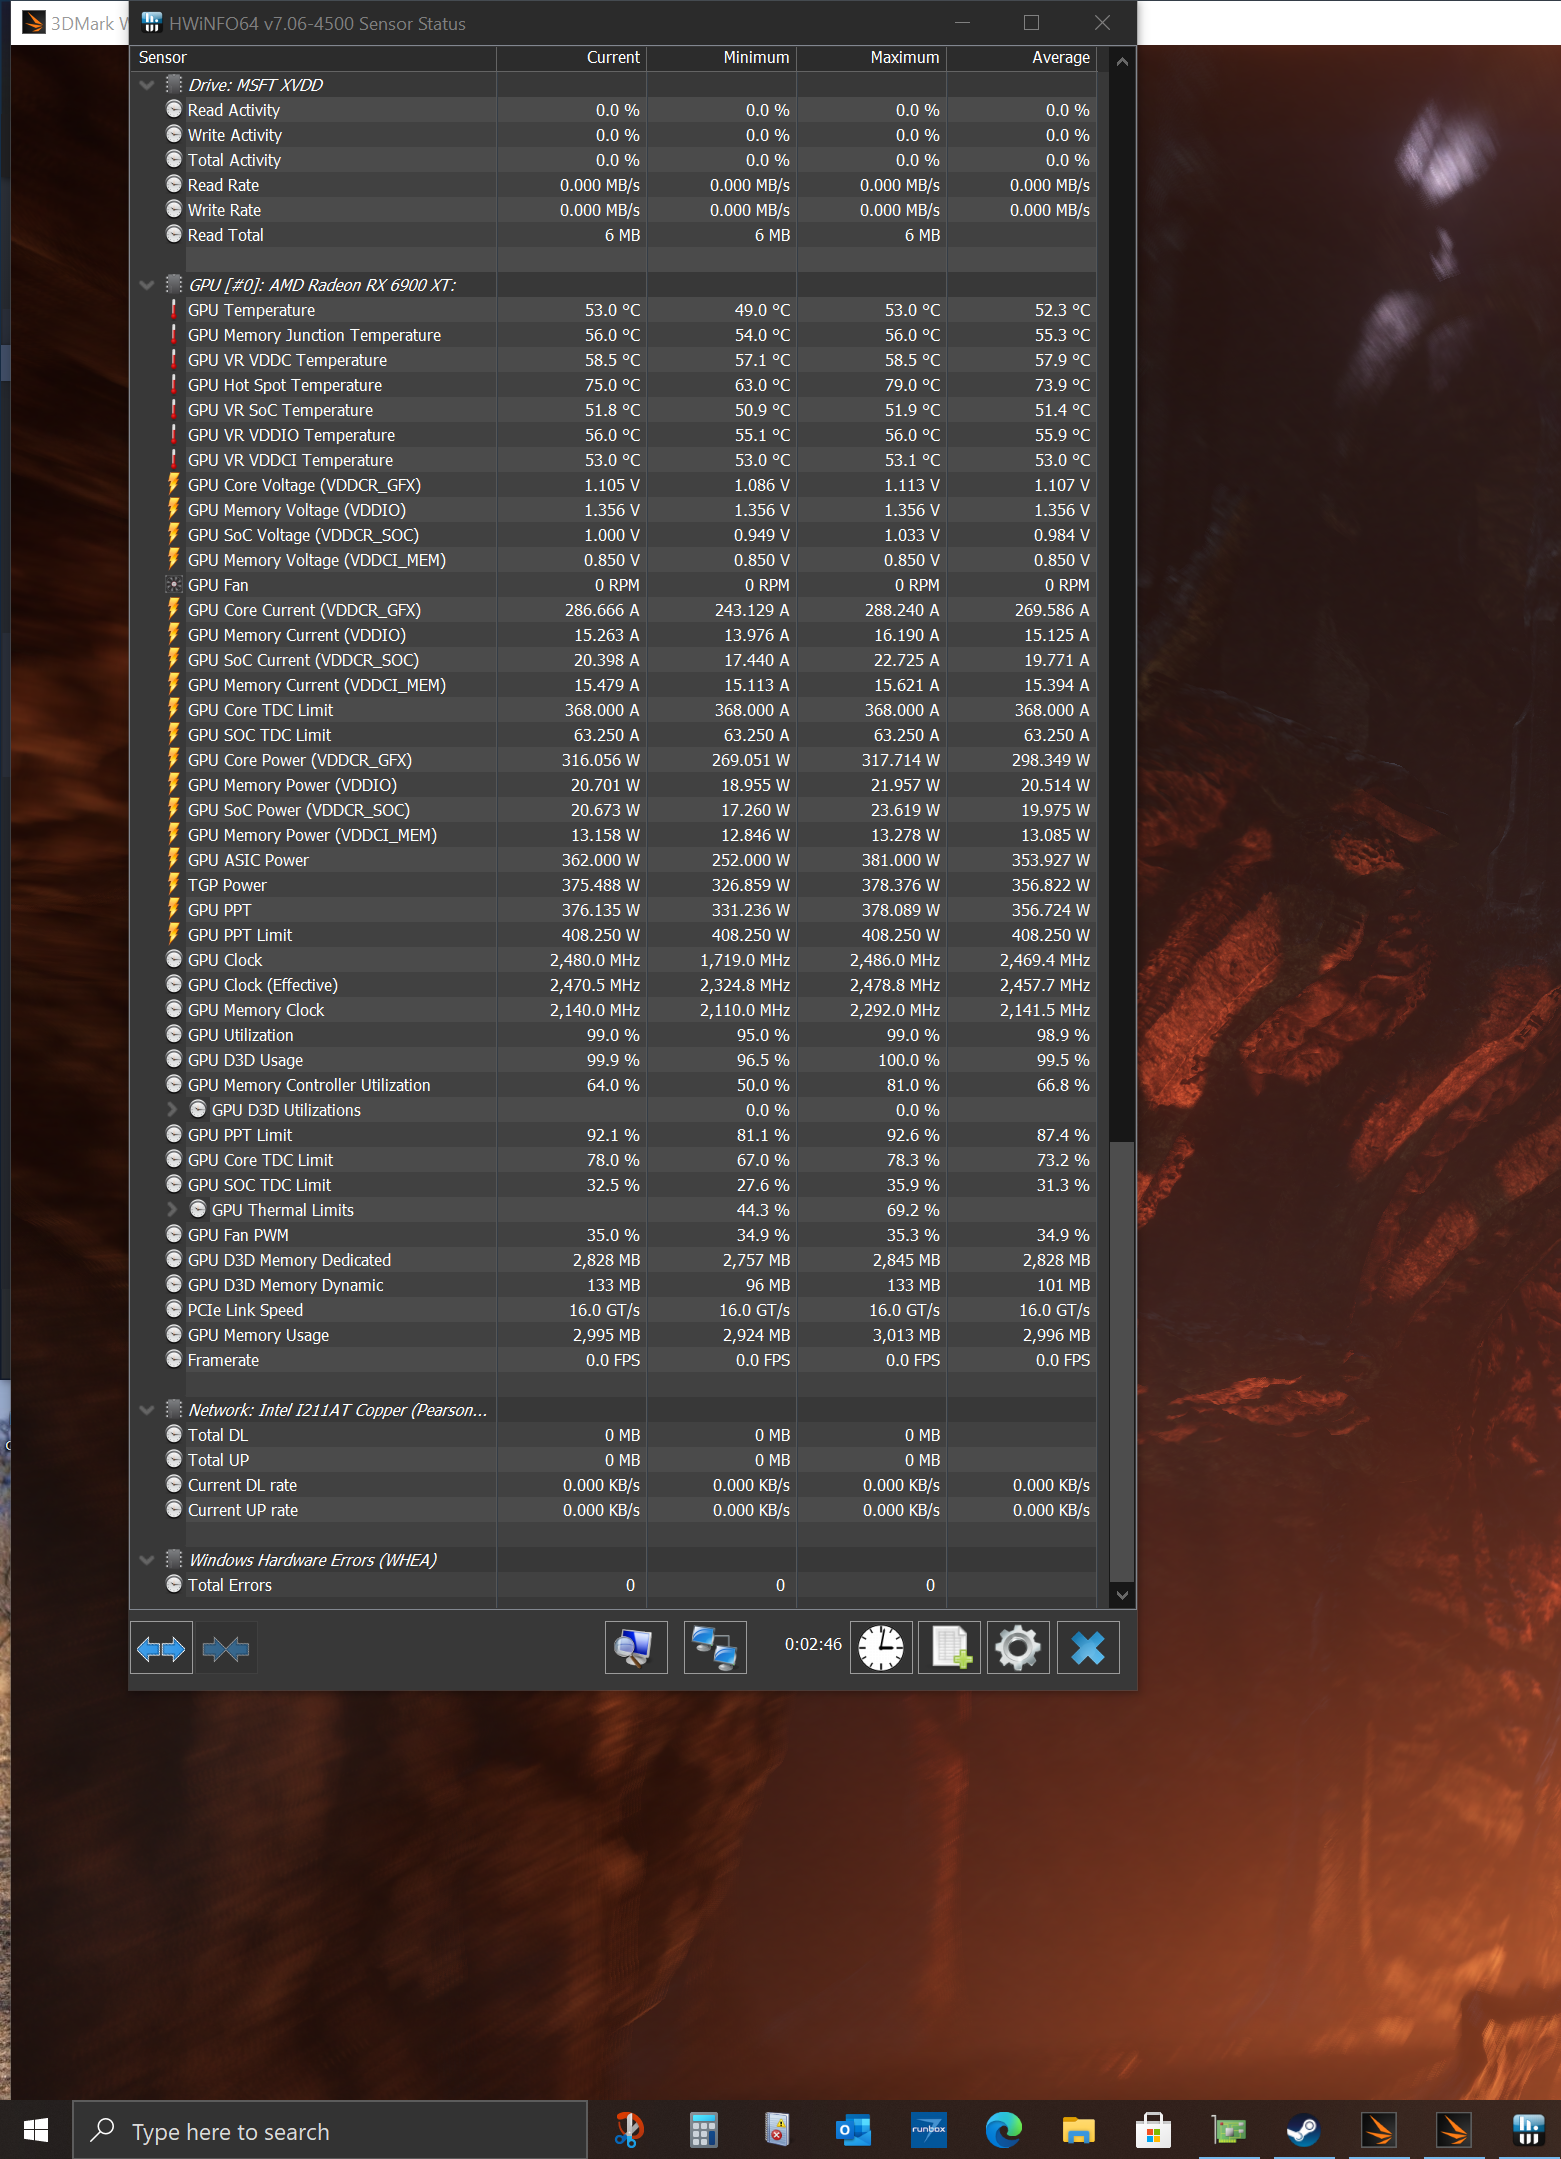The height and width of the screenshot is (2159, 1561).
Task: Click the Average column header
Action: pyautogui.click(x=1022, y=58)
